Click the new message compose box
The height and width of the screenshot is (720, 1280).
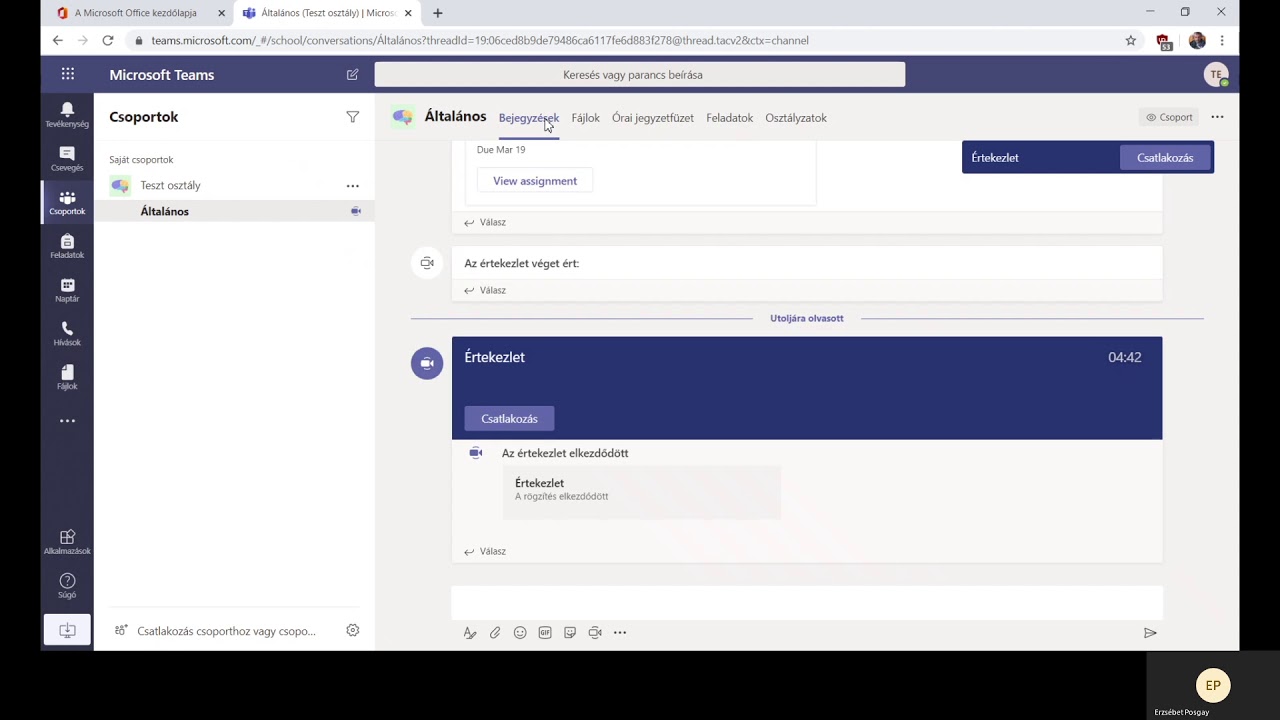click(x=807, y=603)
